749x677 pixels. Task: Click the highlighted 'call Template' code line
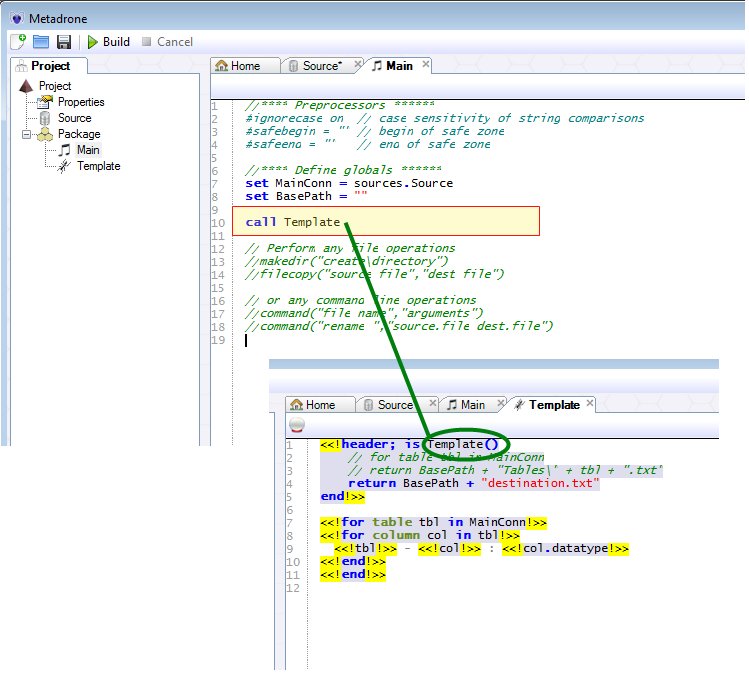tap(292, 221)
